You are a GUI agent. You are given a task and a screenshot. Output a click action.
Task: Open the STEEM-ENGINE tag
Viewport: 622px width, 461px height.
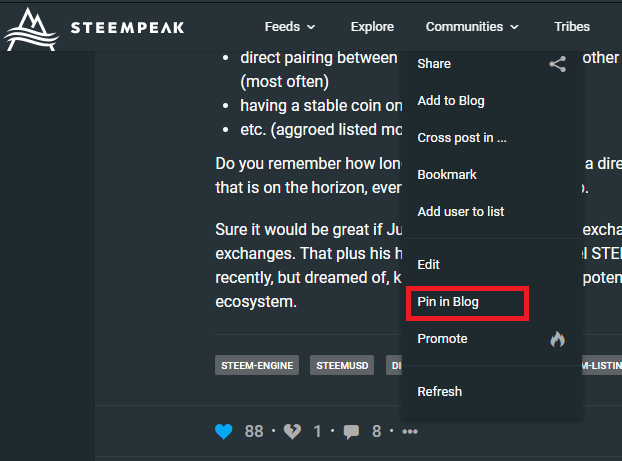click(x=258, y=366)
